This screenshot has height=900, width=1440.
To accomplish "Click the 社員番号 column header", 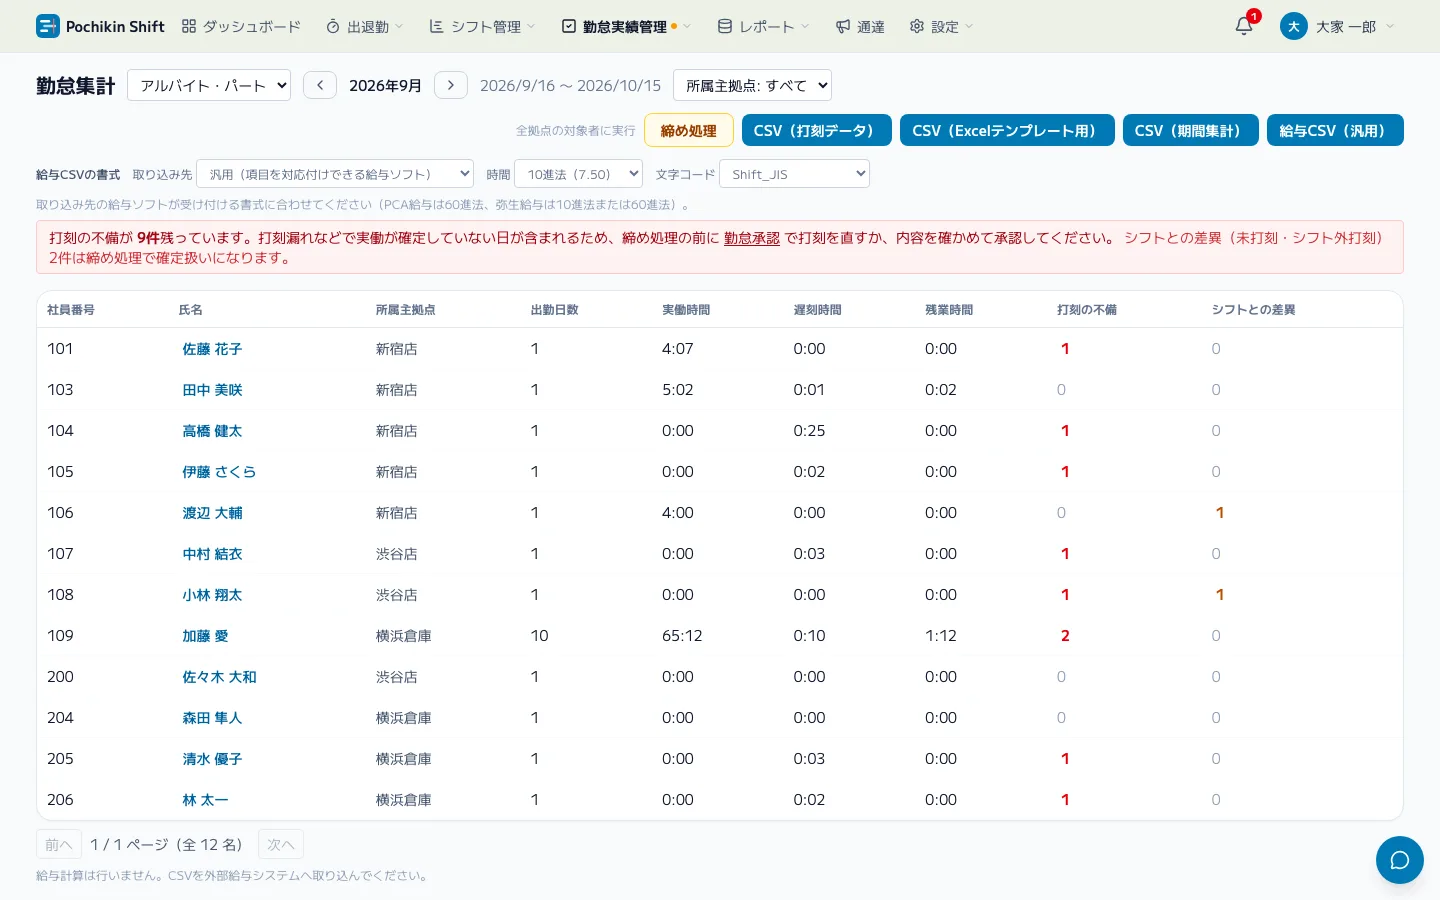I will pos(71,310).
